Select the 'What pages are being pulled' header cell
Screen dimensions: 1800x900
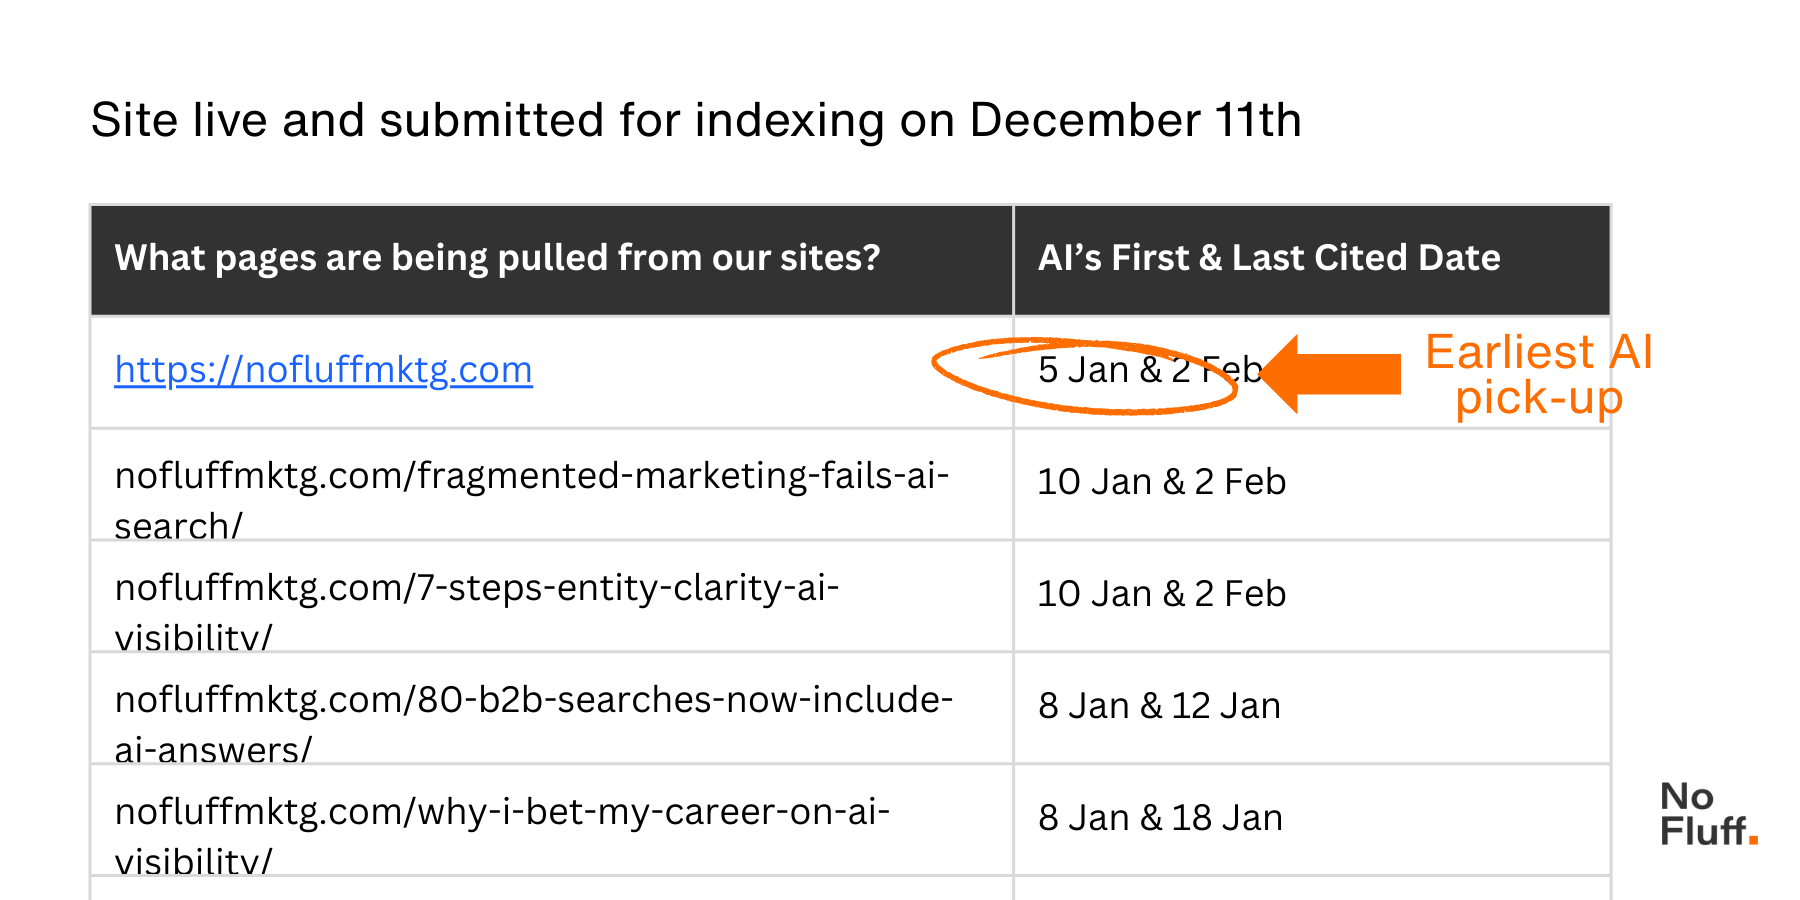pyautogui.click(x=497, y=258)
